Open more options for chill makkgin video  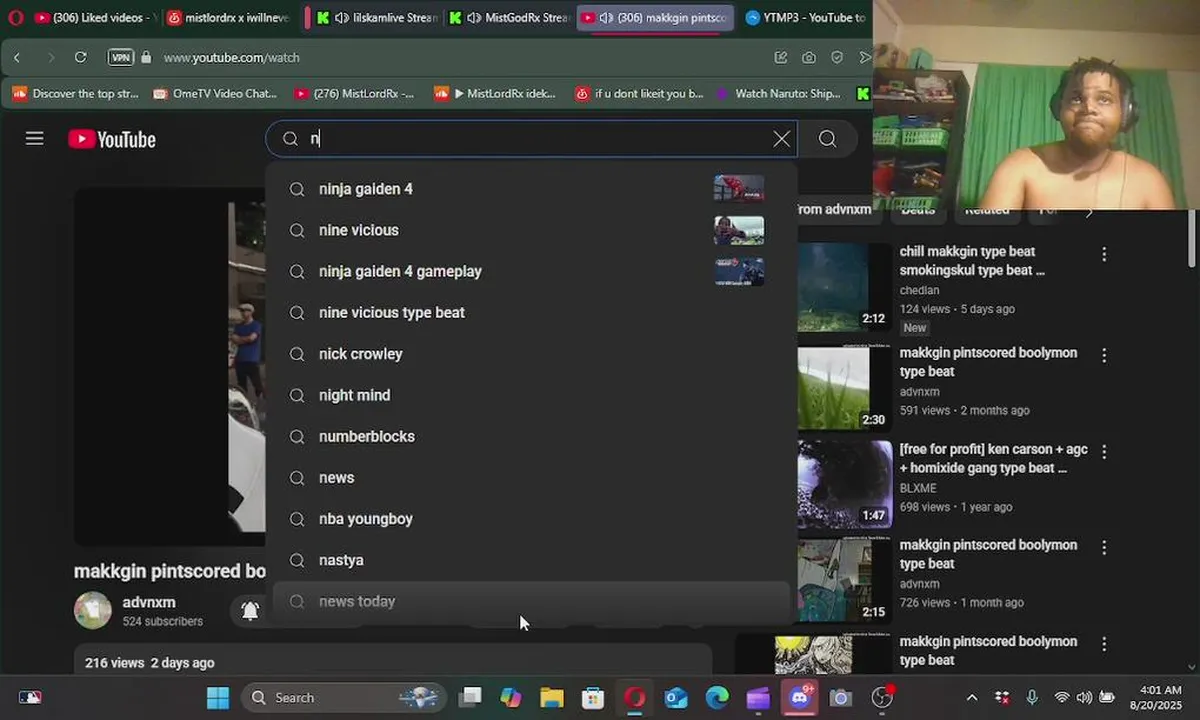(x=1104, y=255)
